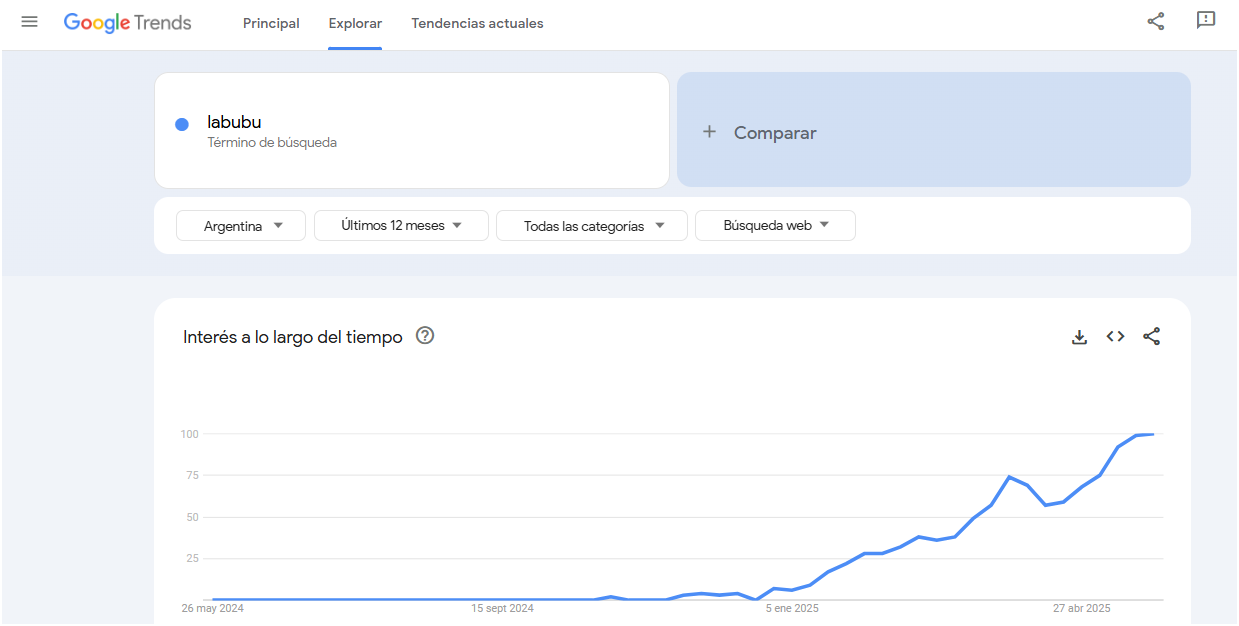Open the send feedback icon in header
Image resolution: width=1239 pixels, height=626 pixels.
coord(1205,21)
